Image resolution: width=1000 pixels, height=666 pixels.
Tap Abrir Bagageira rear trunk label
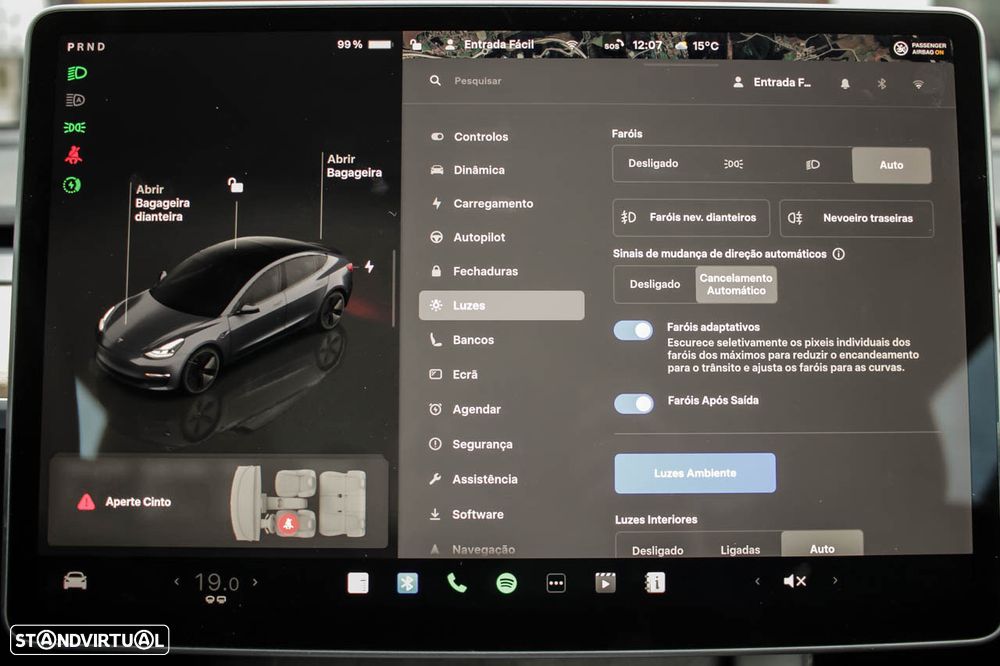(x=354, y=166)
